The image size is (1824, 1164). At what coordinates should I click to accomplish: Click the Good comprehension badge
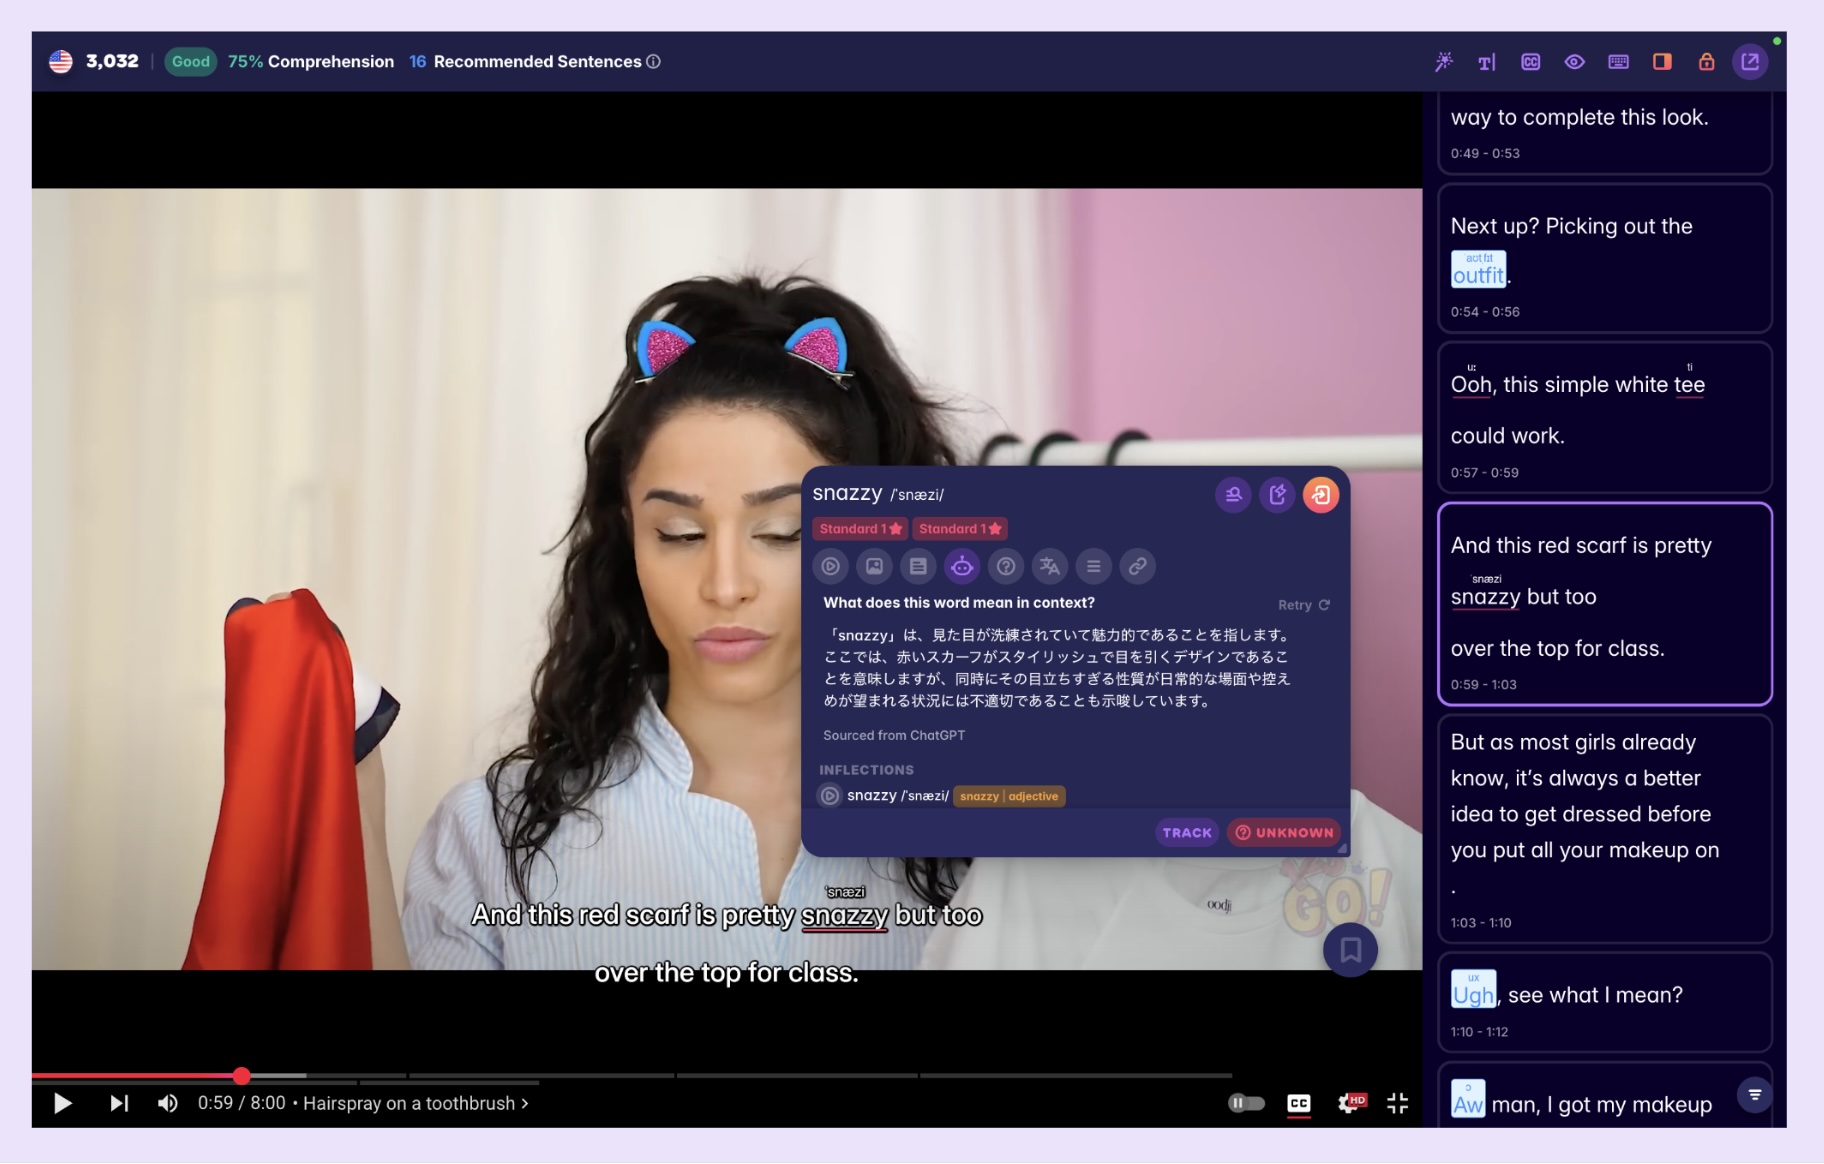(190, 62)
